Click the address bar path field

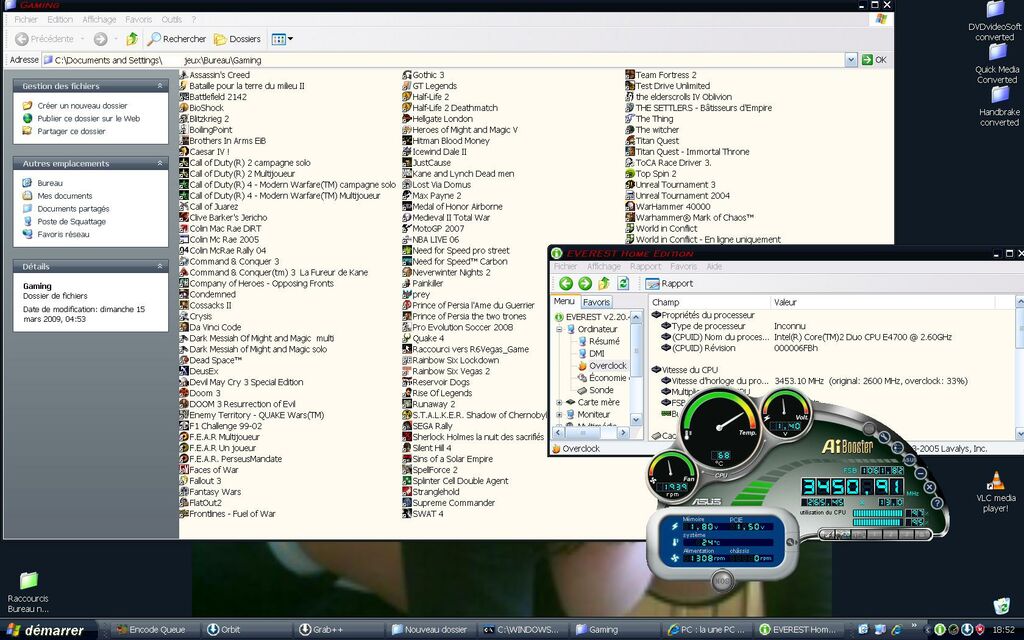tap(443, 60)
